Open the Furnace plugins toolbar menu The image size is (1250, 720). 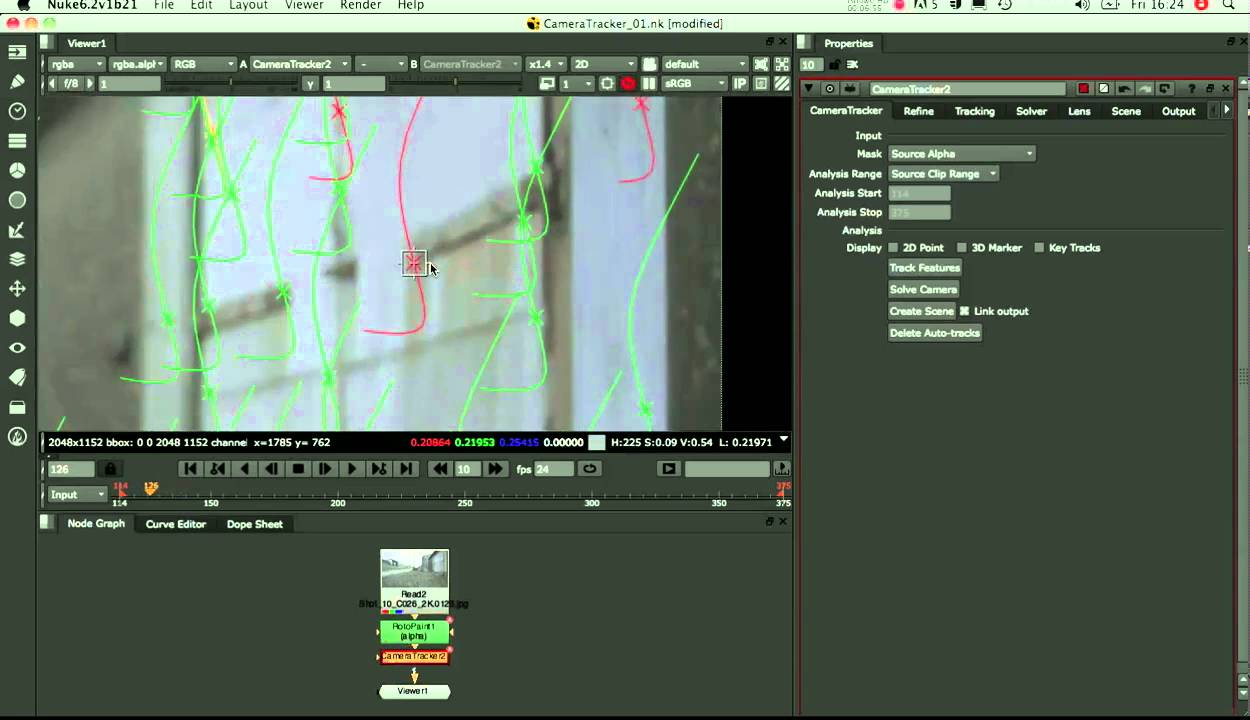pos(17,437)
